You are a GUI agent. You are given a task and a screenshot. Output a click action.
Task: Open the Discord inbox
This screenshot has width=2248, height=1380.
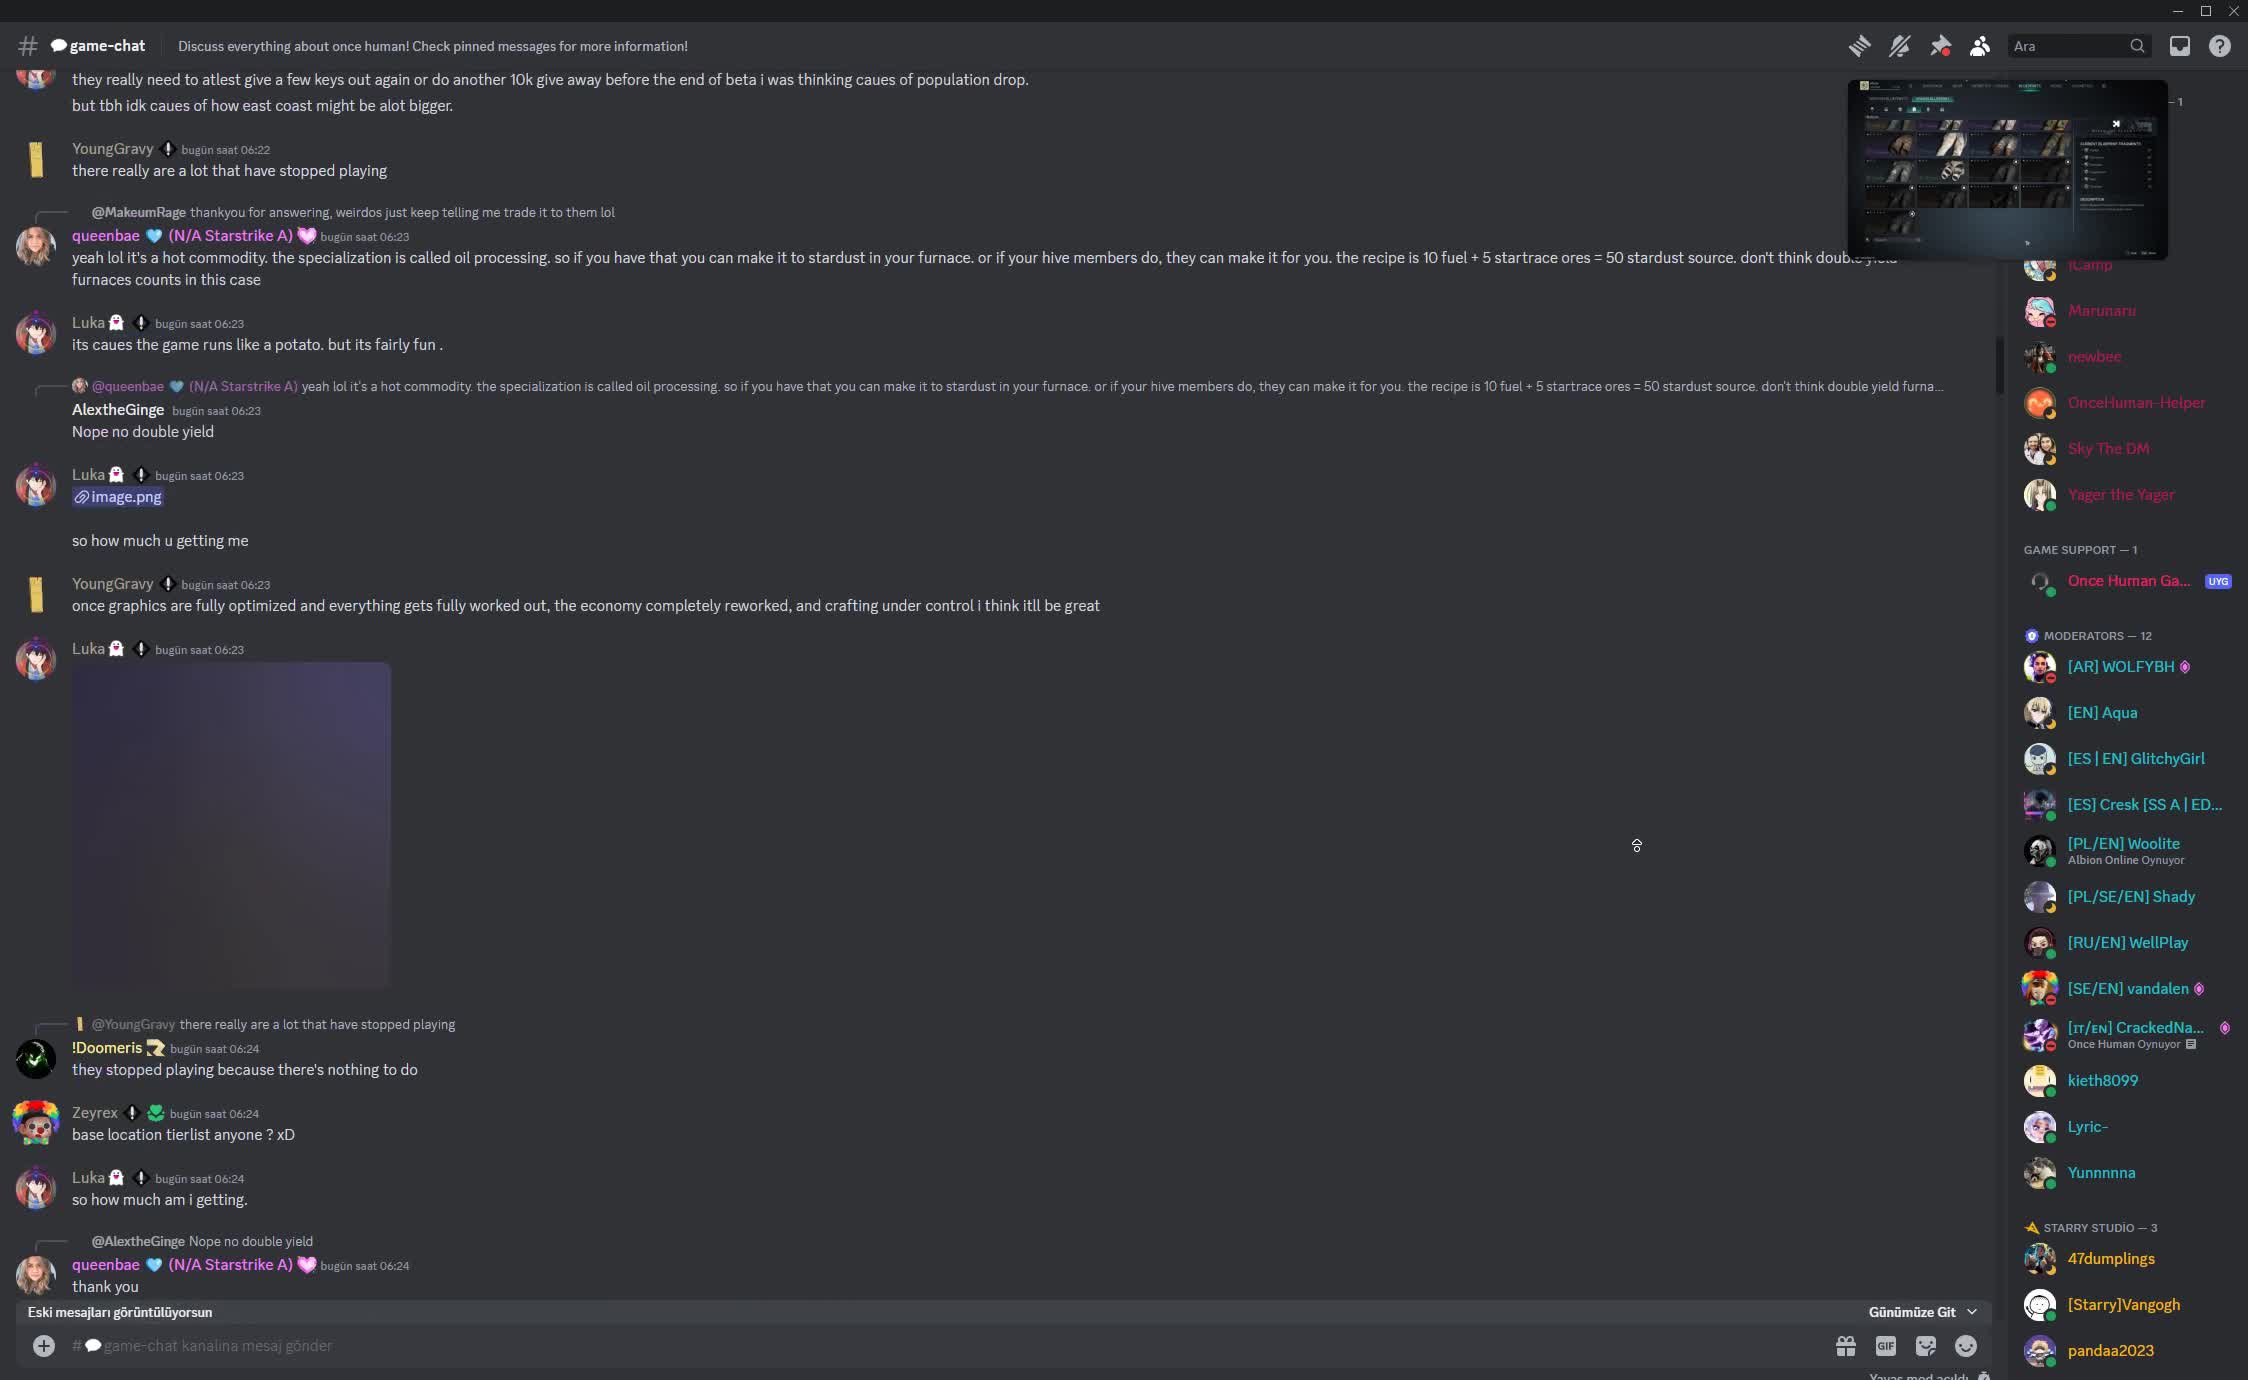(x=2179, y=46)
